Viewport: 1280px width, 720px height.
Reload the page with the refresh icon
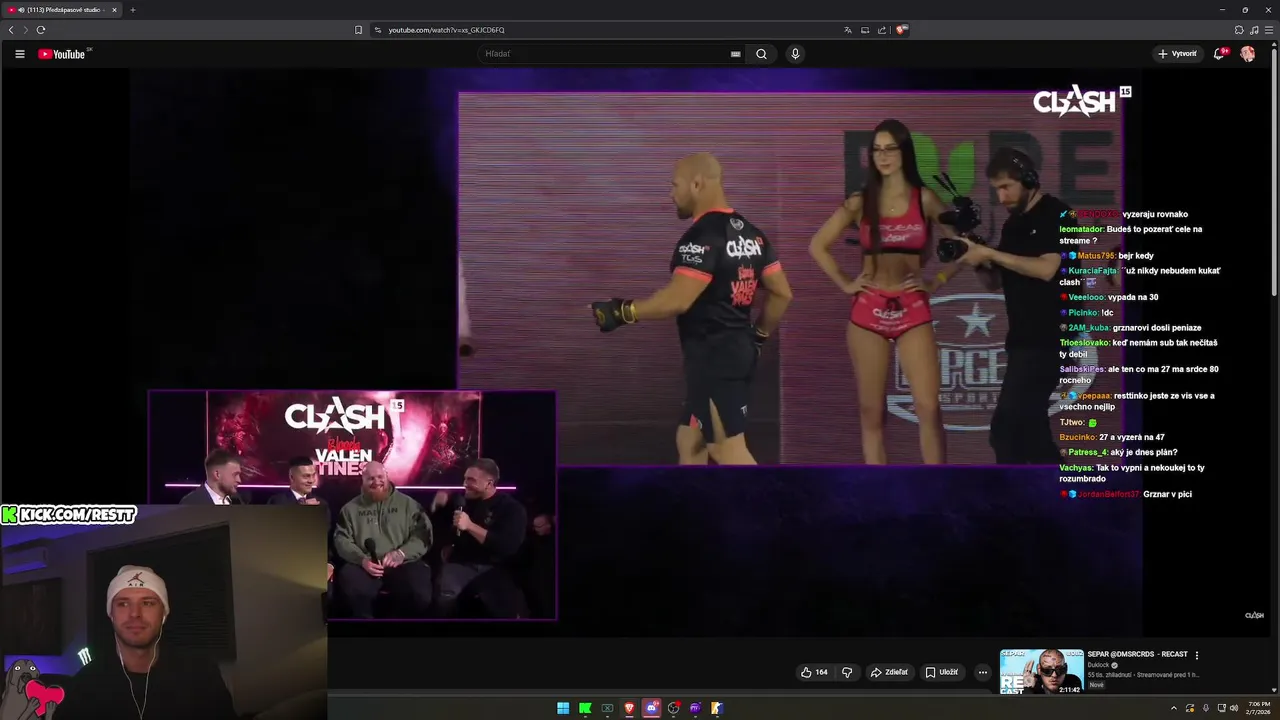pos(41,30)
